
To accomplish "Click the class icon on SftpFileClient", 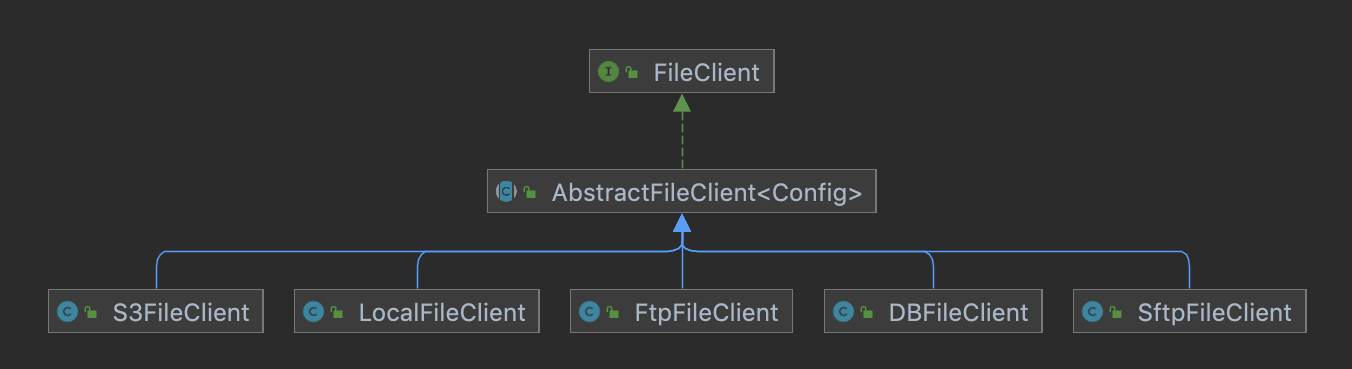I will [x=1092, y=312].
